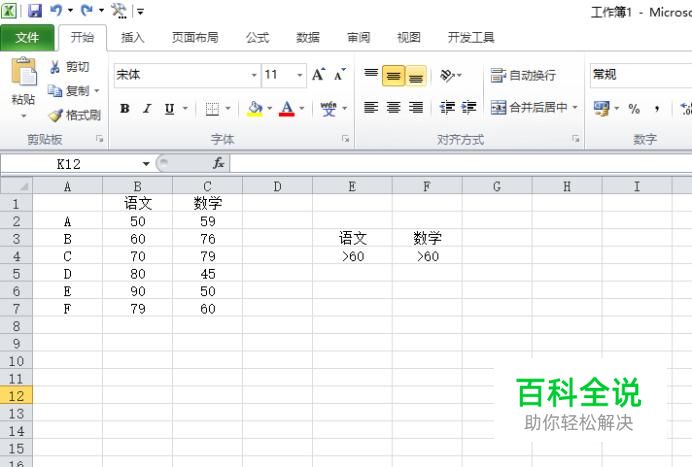Open the font size 11 dropdown

tap(300, 75)
